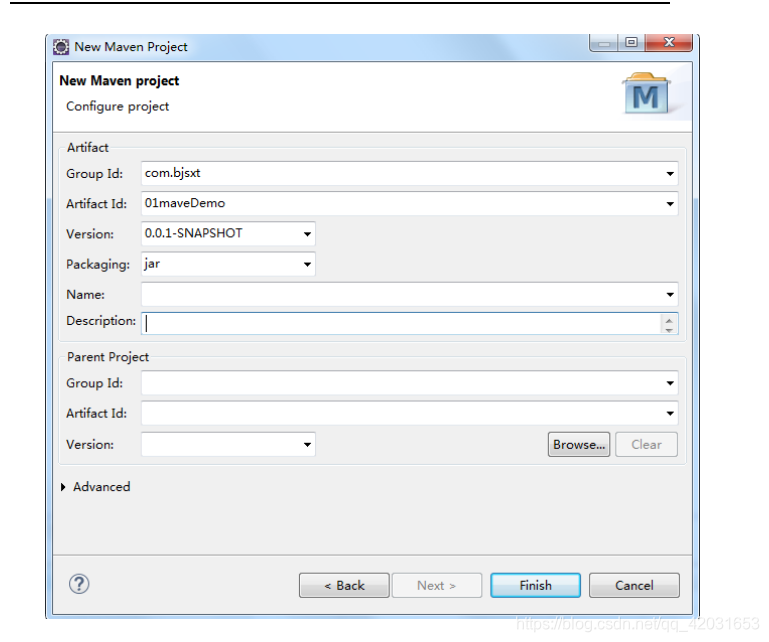Click into the Description text area
The height and width of the screenshot is (642, 769).
coord(401,324)
